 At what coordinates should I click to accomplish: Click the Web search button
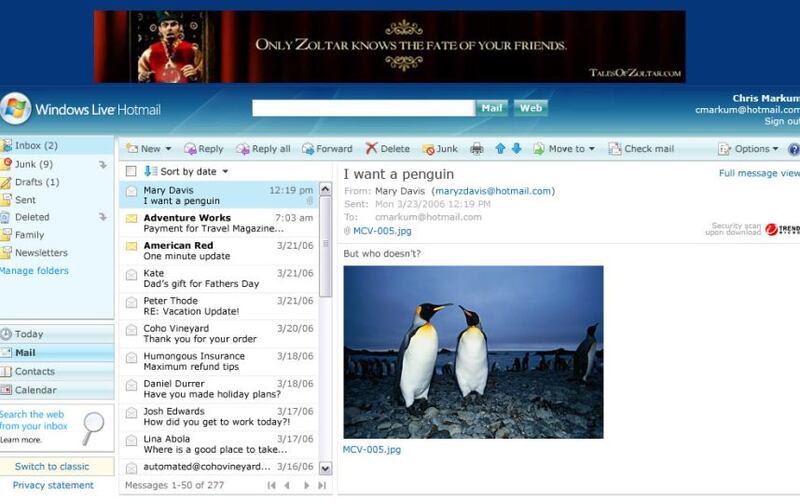pyautogui.click(x=531, y=108)
